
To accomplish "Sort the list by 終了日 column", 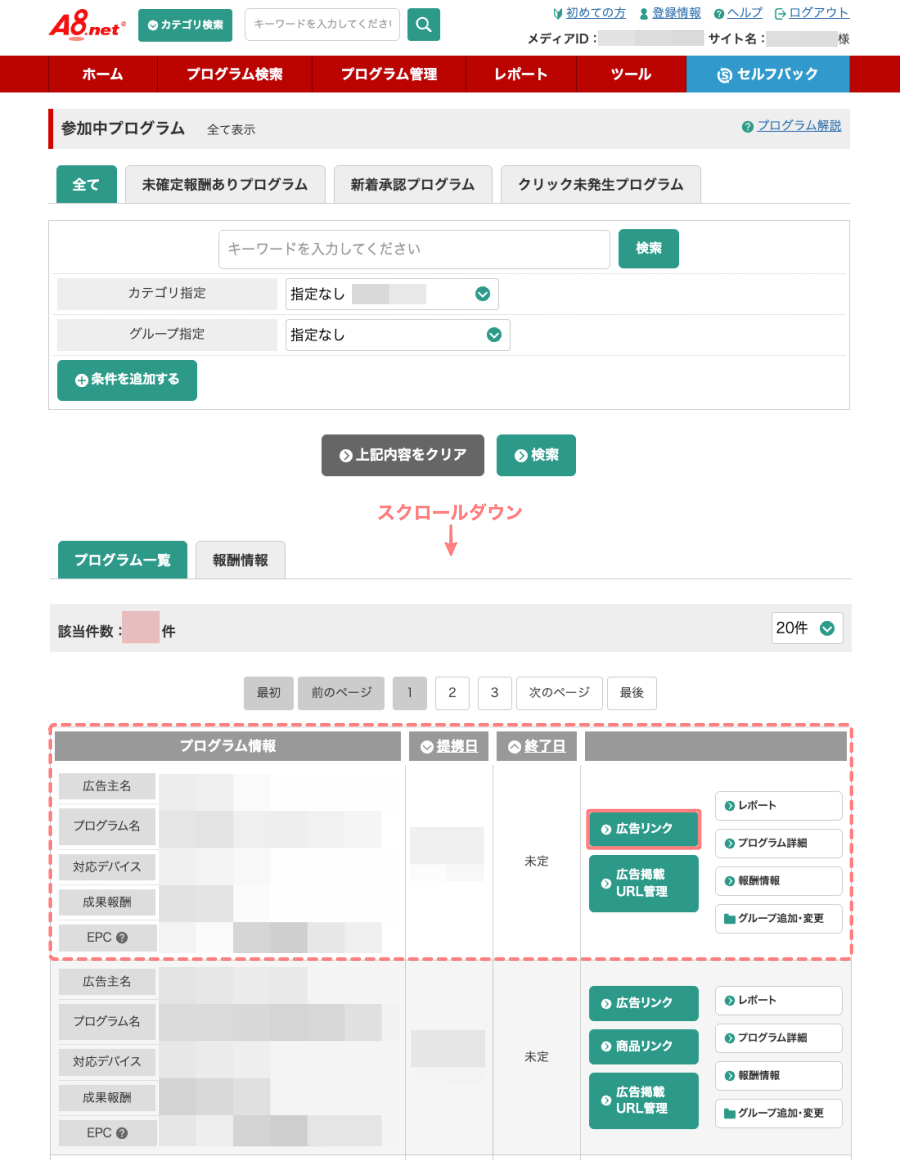I will [536, 746].
